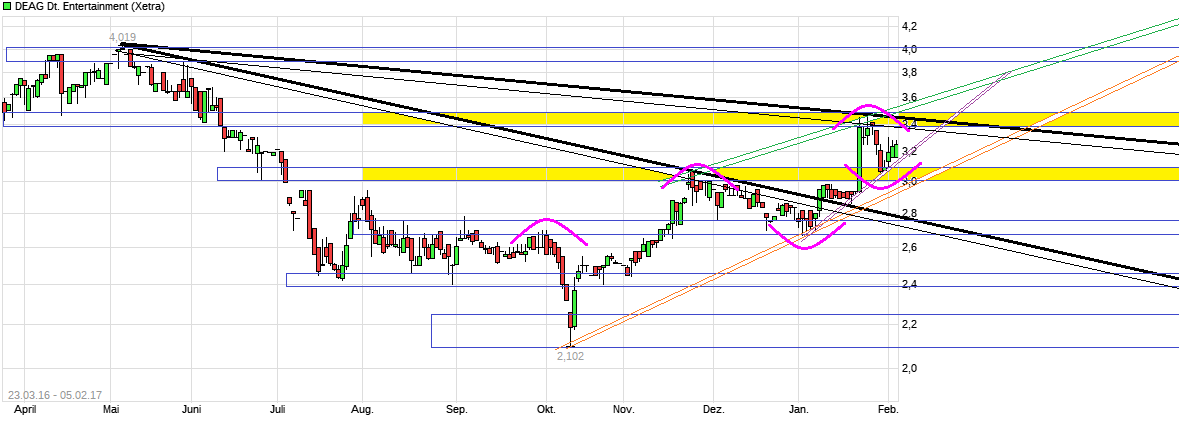Click the 3,2 price axis value

coord(909,152)
